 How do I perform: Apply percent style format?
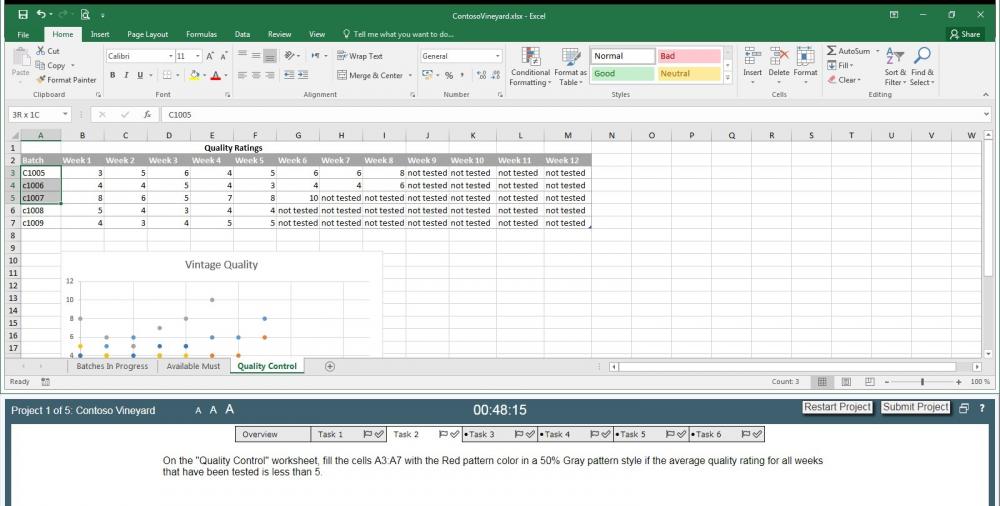[449, 75]
